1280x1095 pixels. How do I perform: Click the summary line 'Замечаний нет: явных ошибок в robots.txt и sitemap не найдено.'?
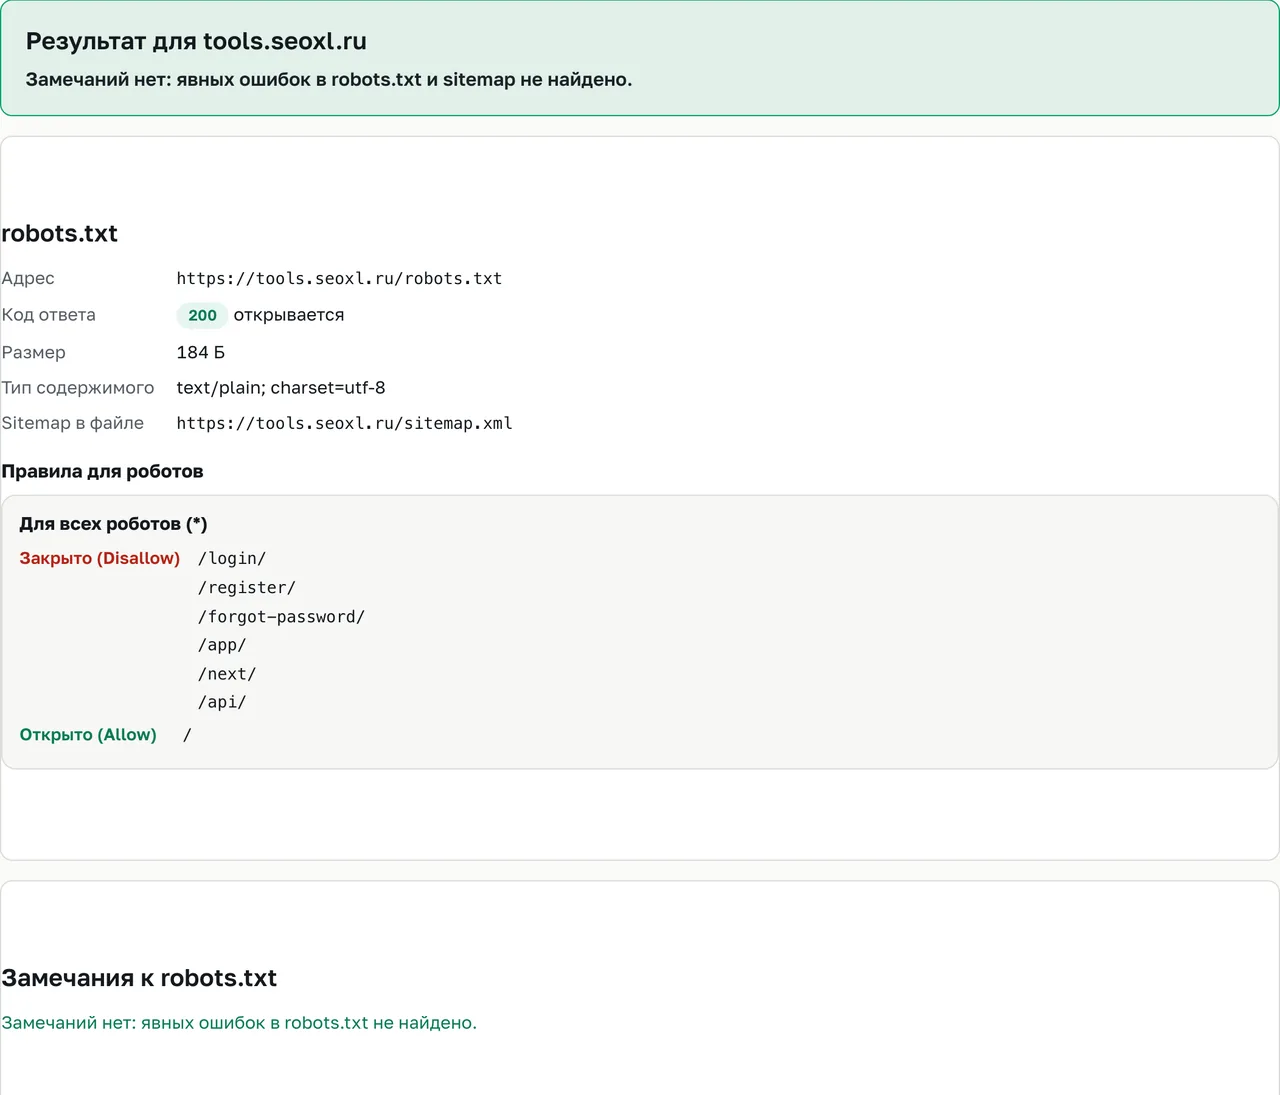click(329, 80)
